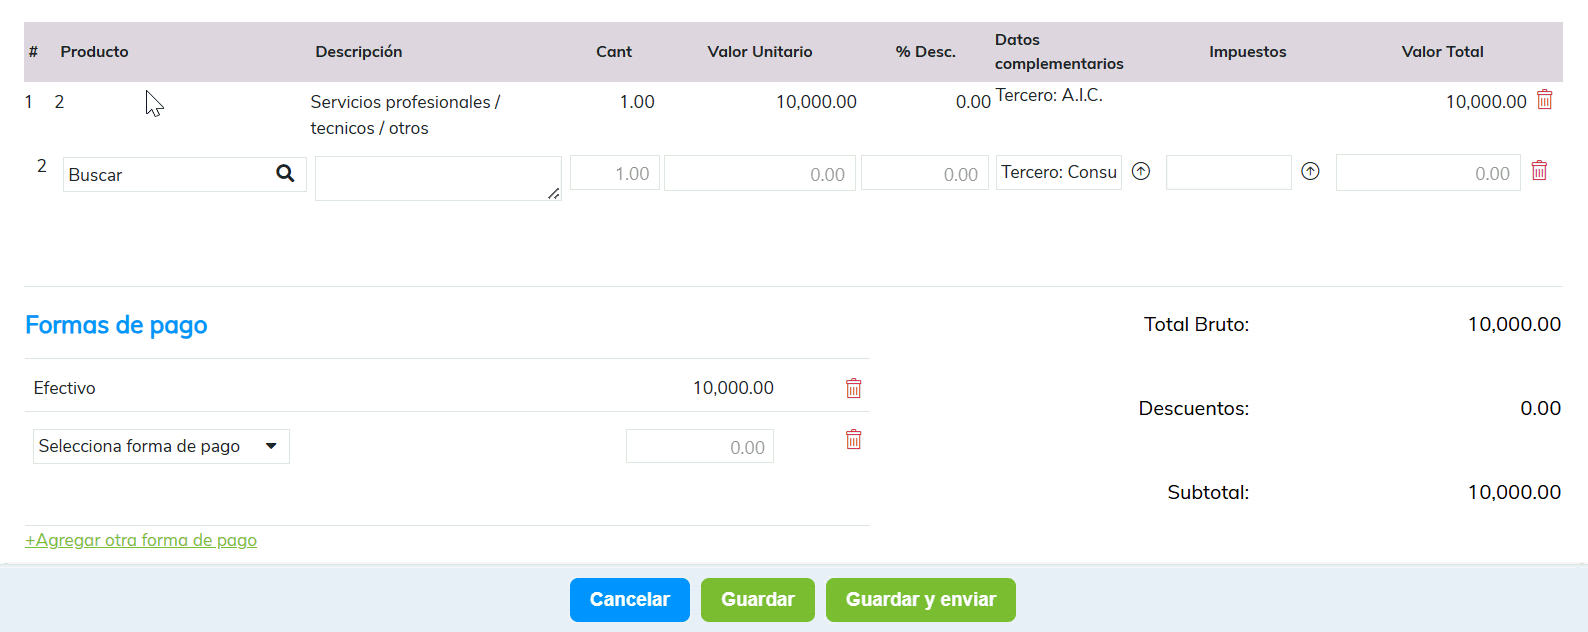Image resolution: width=1588 pixels, height=632 pixels.
Task: Click the row 2 description text area
Action: click(x=437, y=178)
